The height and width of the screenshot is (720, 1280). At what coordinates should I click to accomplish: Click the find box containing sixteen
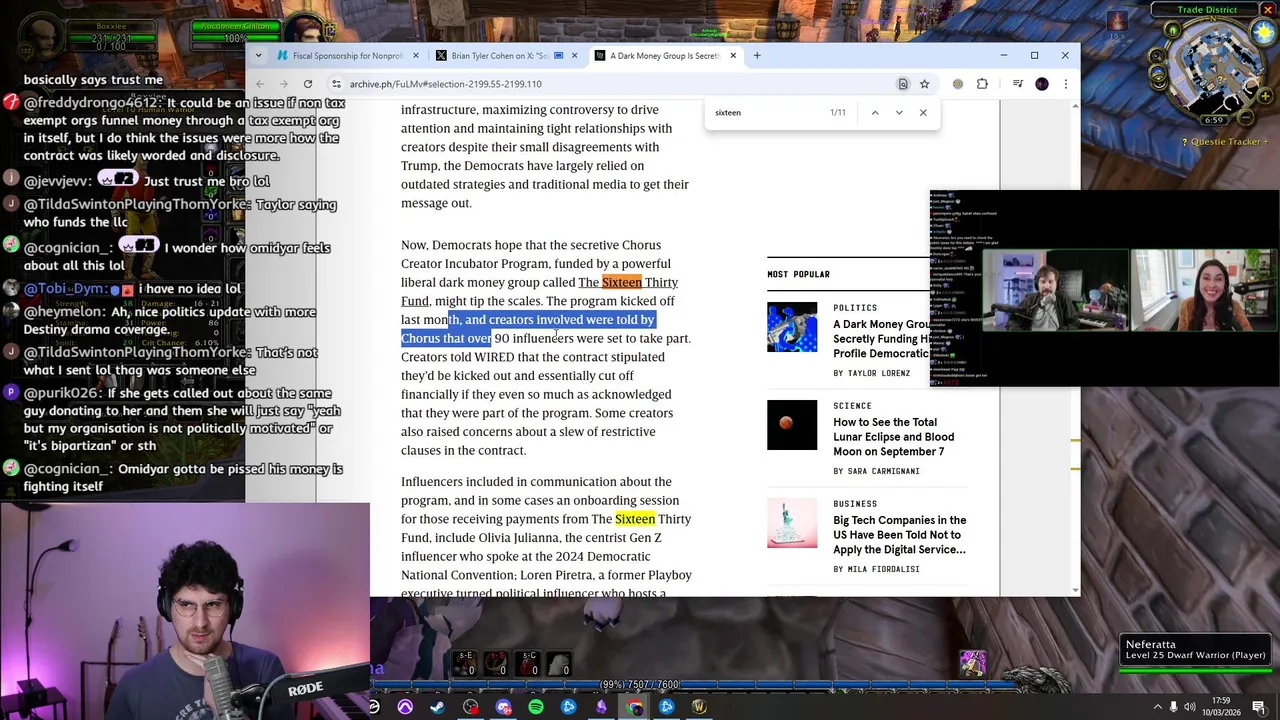point(765,113)
